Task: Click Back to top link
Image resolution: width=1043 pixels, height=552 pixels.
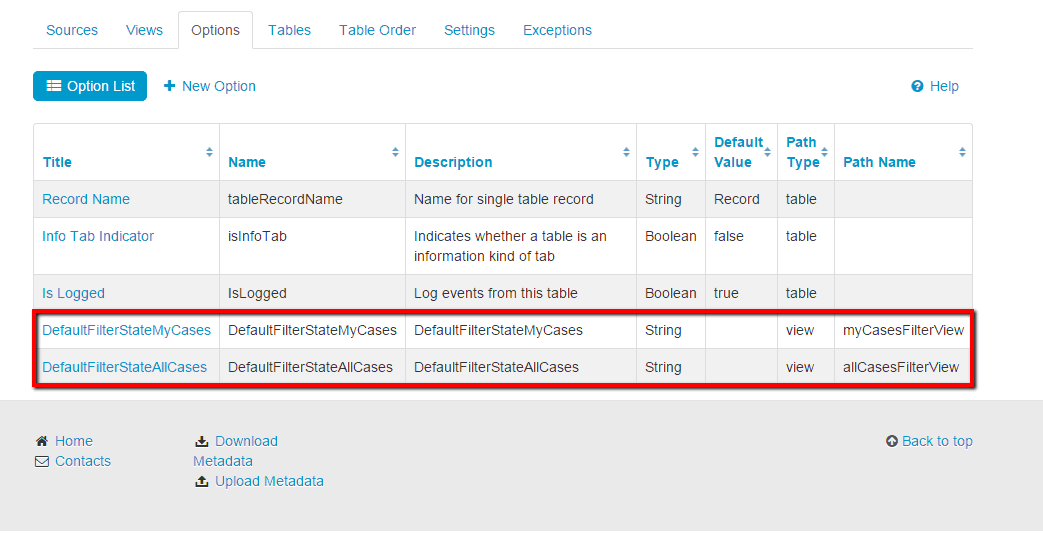Action: pyautogui.click(x=936, y=441)
